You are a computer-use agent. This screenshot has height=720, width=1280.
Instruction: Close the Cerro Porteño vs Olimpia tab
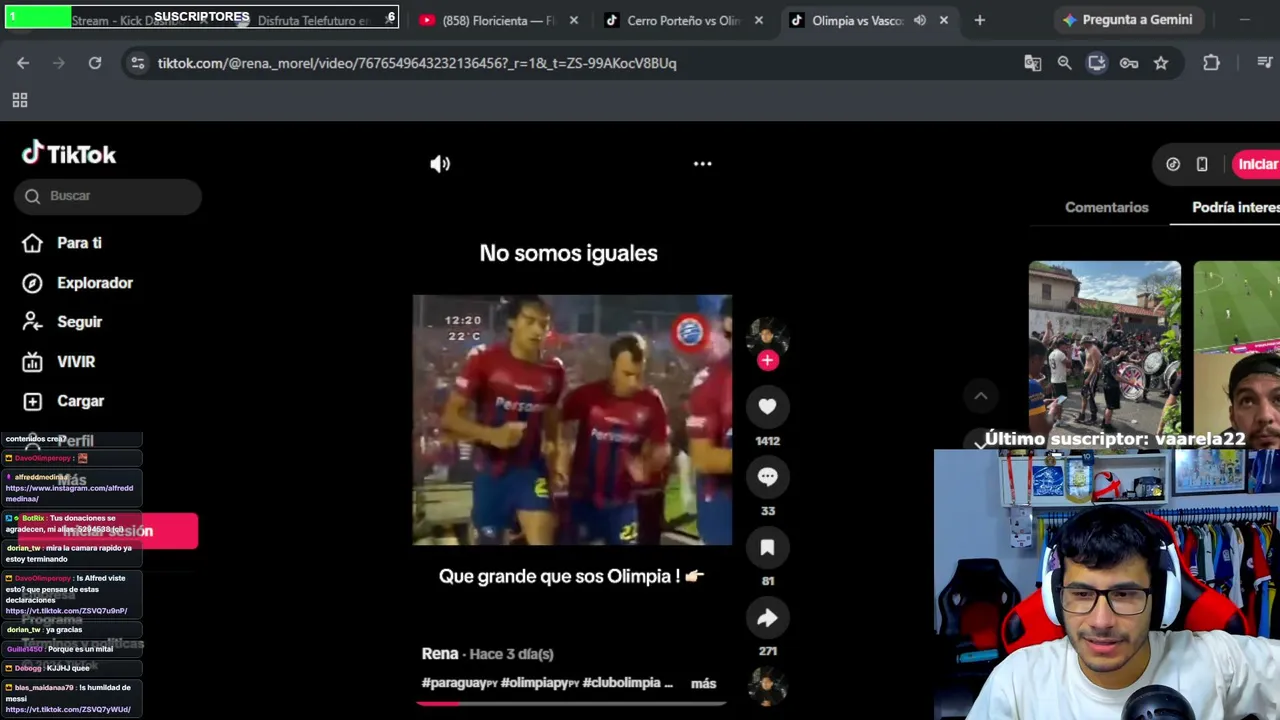click(x=758, y=20)
